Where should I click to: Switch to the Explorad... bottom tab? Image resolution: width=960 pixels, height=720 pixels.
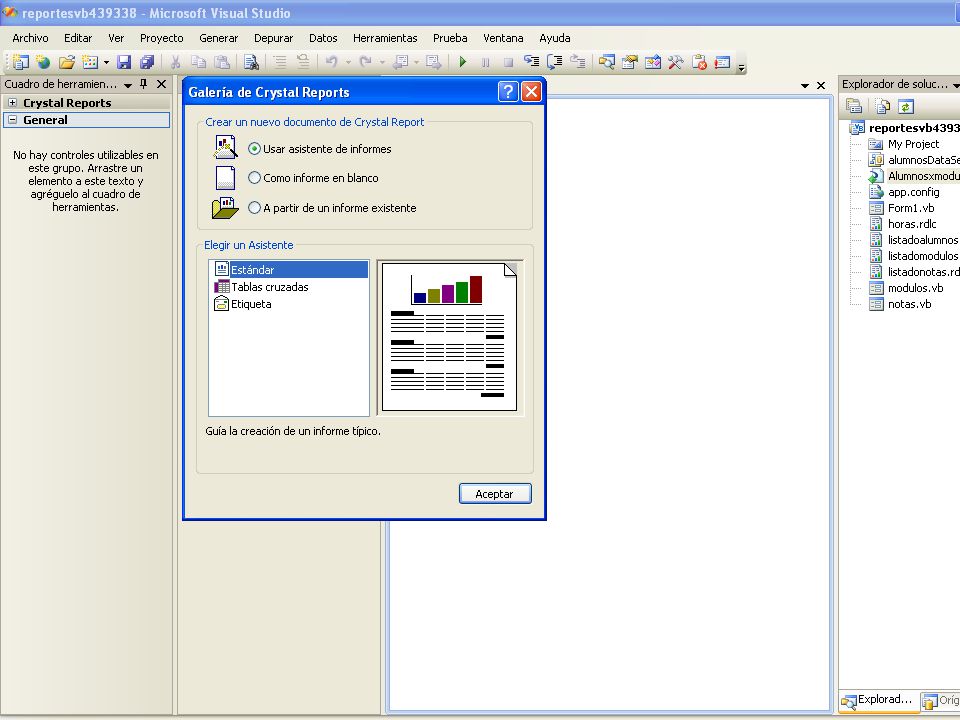(x=878, y=700)
